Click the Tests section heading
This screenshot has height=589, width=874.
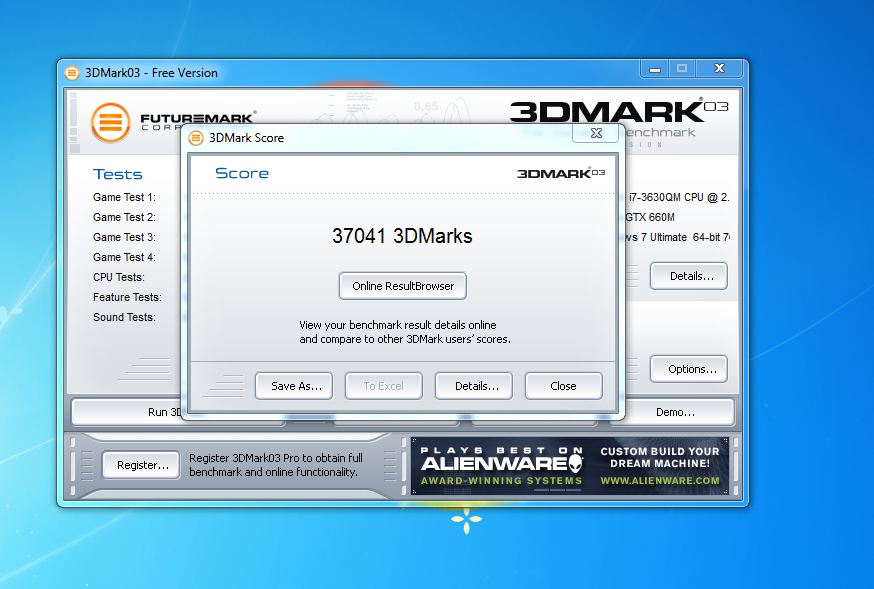pos(118,174)
